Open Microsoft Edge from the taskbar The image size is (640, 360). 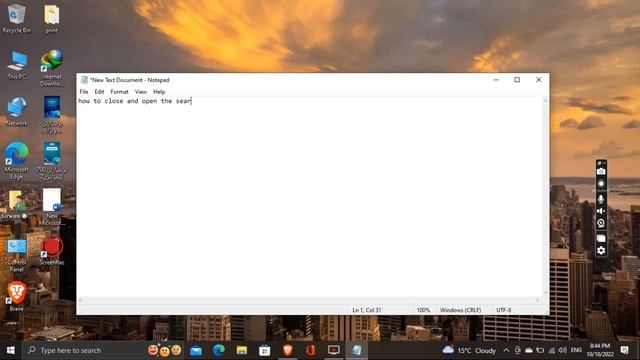coord(219,350)
